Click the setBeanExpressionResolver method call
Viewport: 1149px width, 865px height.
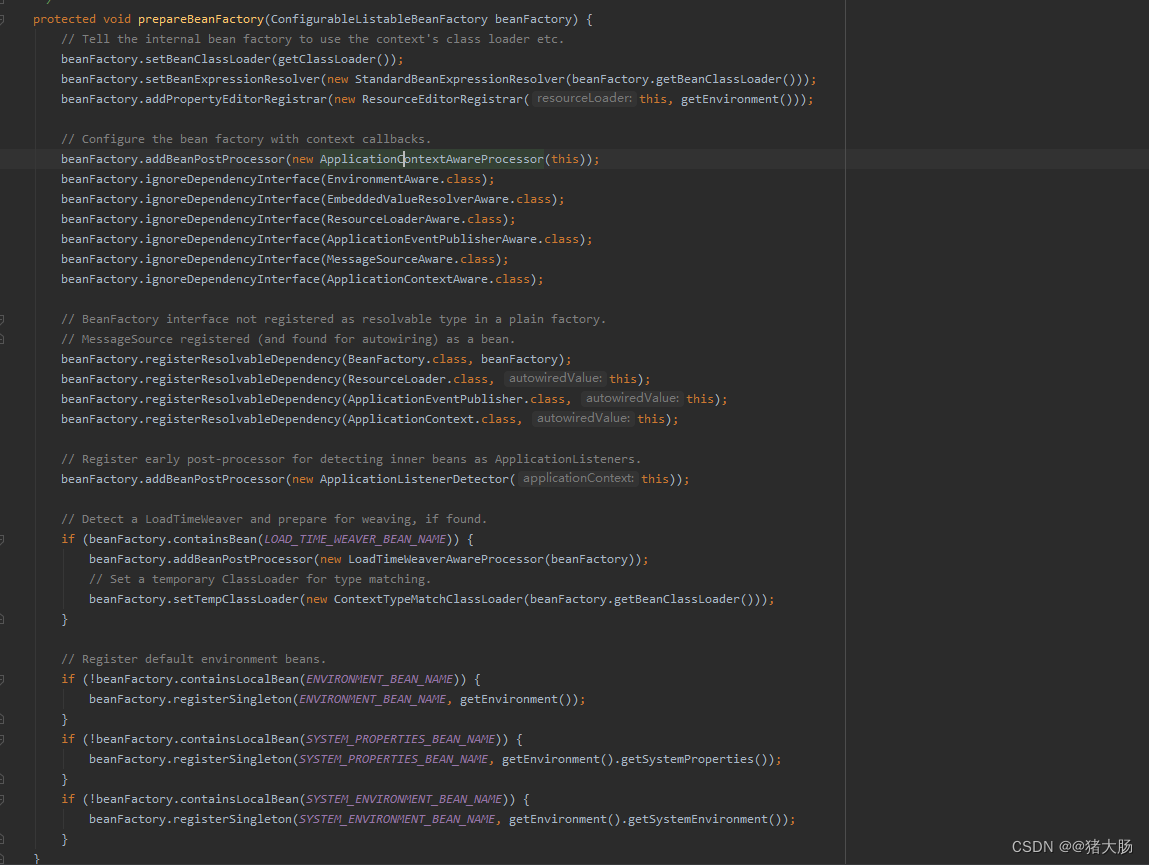click(x=232, y=79)
